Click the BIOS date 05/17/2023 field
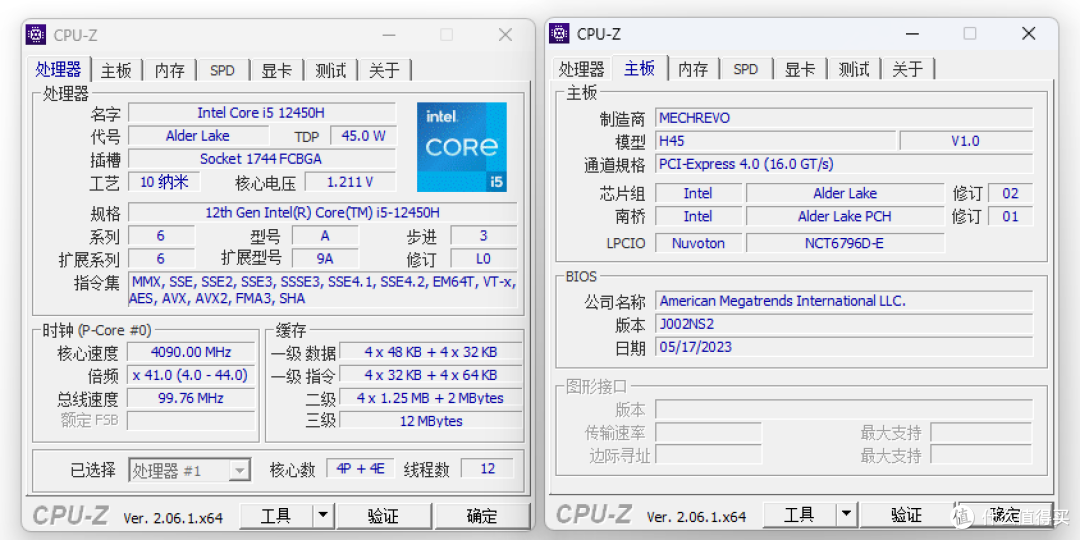 click(x=844, y=347)
